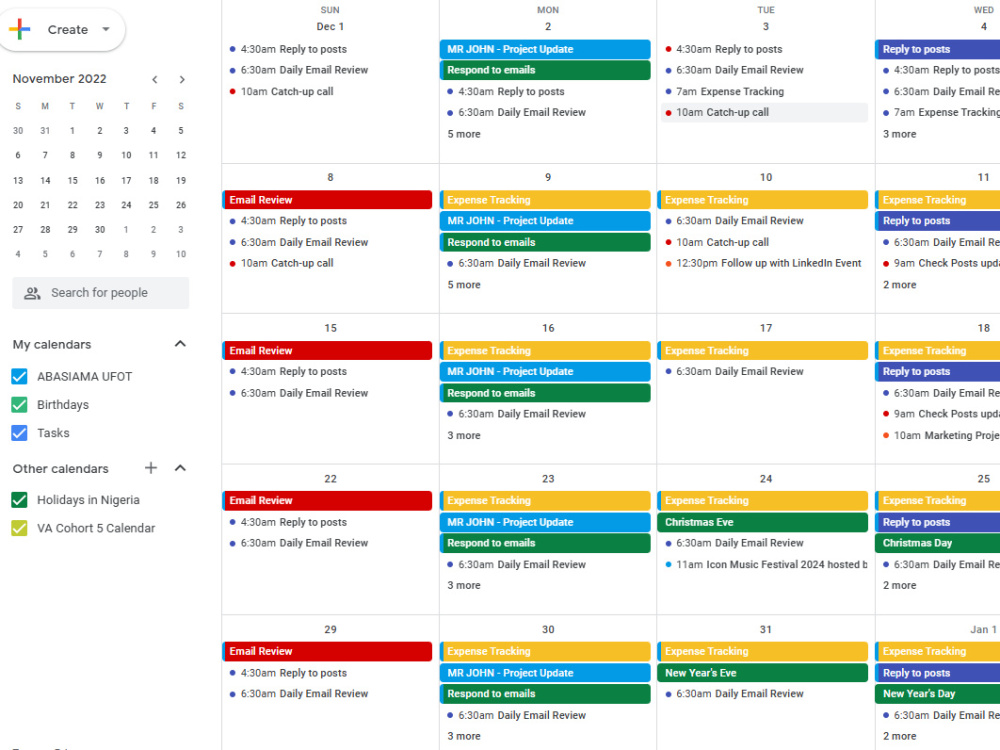Open Christmas Eve holiday event

(x=763, y=522)
